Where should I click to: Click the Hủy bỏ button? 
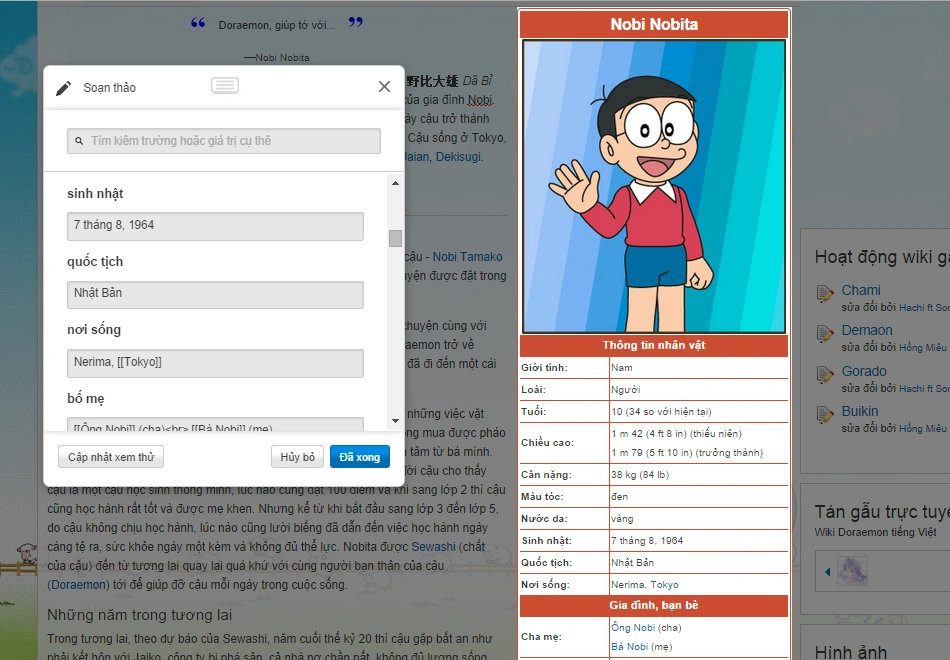[297, 457]
